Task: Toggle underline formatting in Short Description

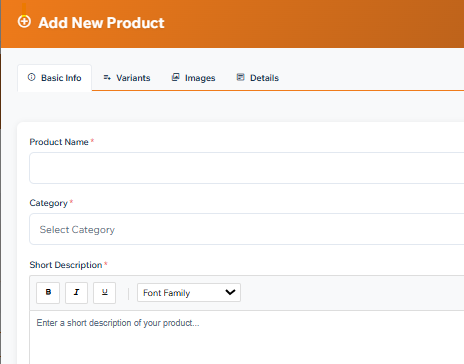Action: (104, 293)
